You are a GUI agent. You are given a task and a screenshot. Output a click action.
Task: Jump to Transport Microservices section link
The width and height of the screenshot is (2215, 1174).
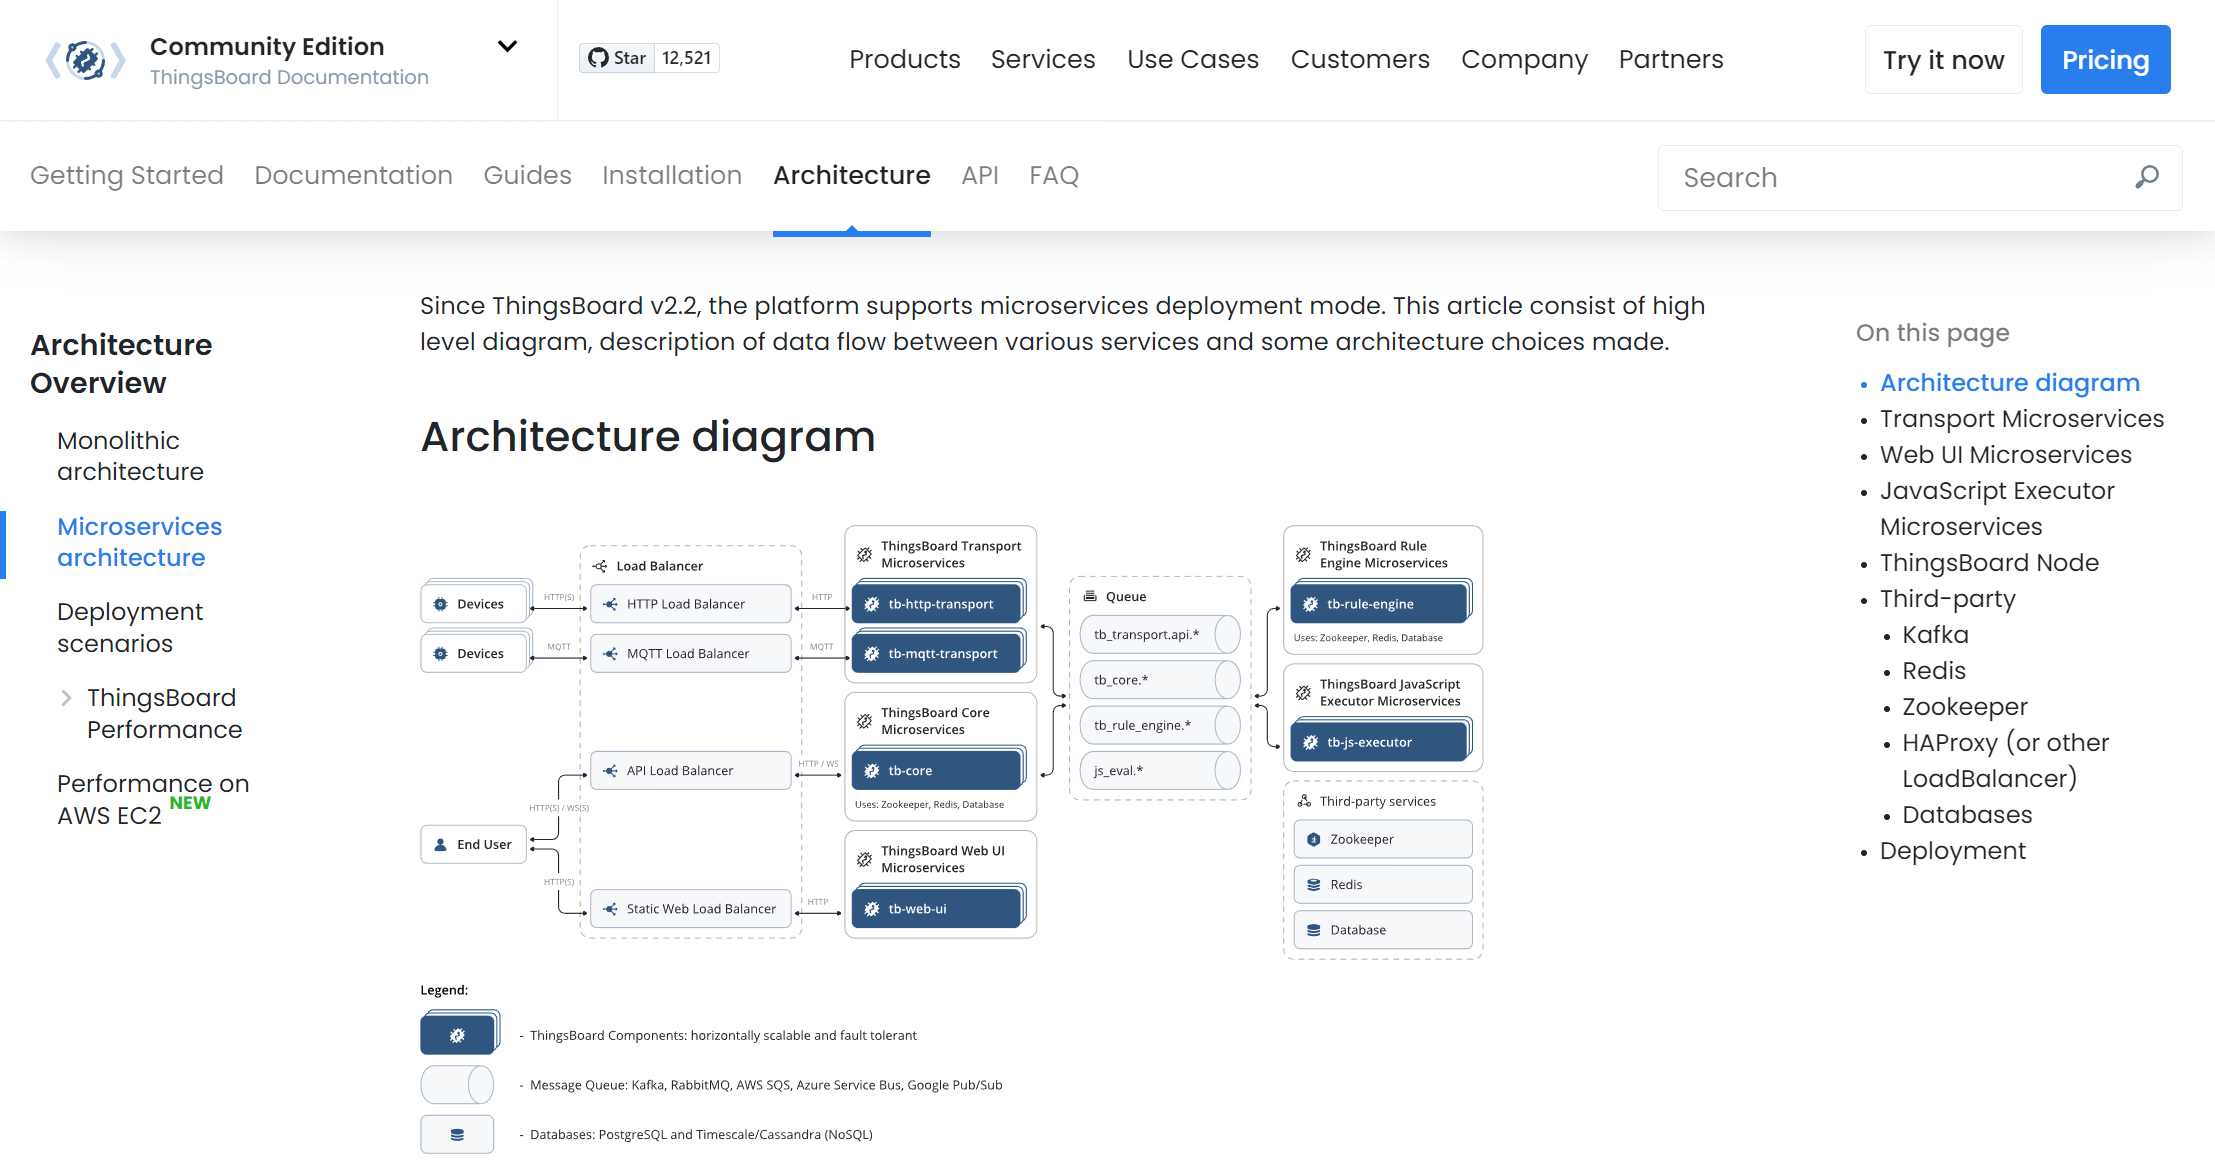[2021, 419]
